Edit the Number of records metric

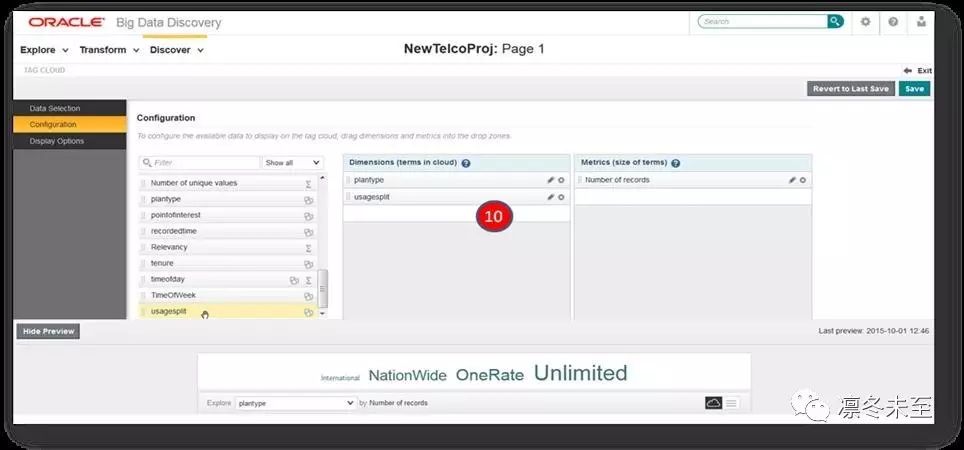[x=792, y=180]
